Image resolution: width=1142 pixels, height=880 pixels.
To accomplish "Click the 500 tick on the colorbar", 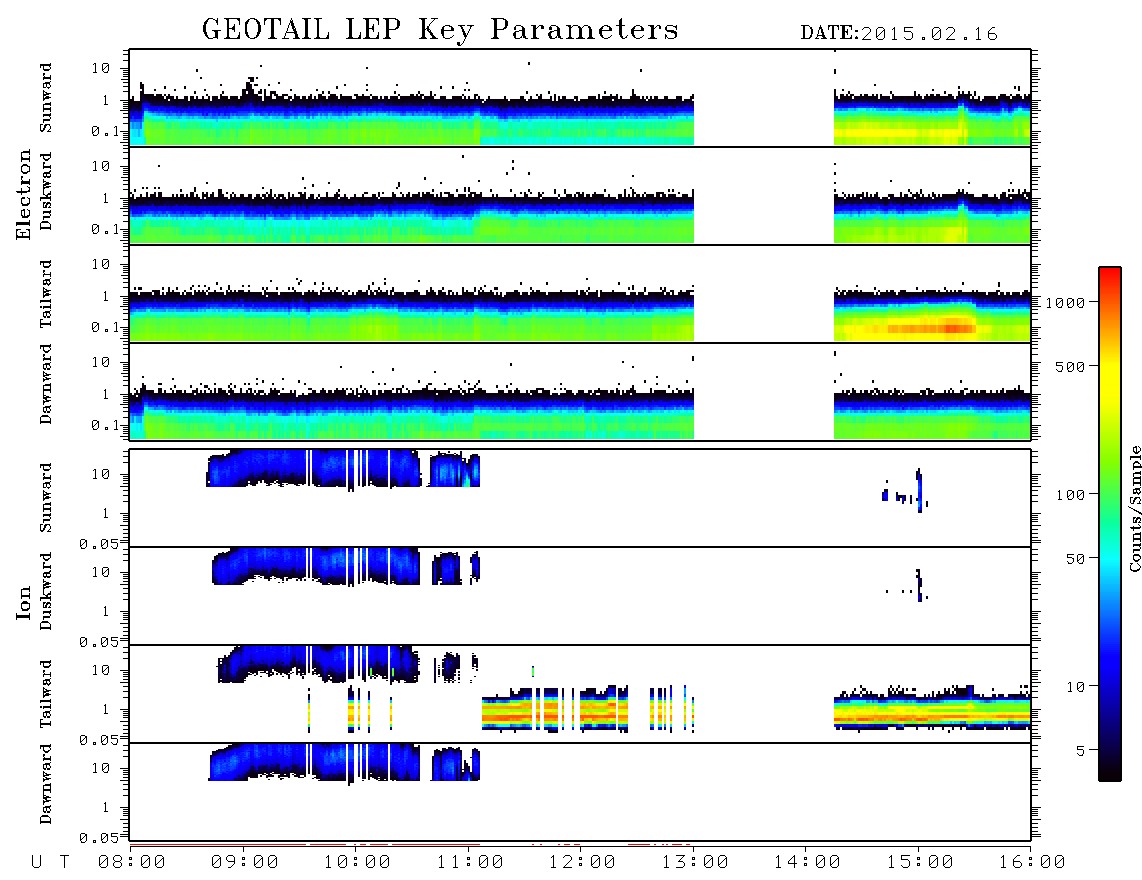I will pos(1071,366).
